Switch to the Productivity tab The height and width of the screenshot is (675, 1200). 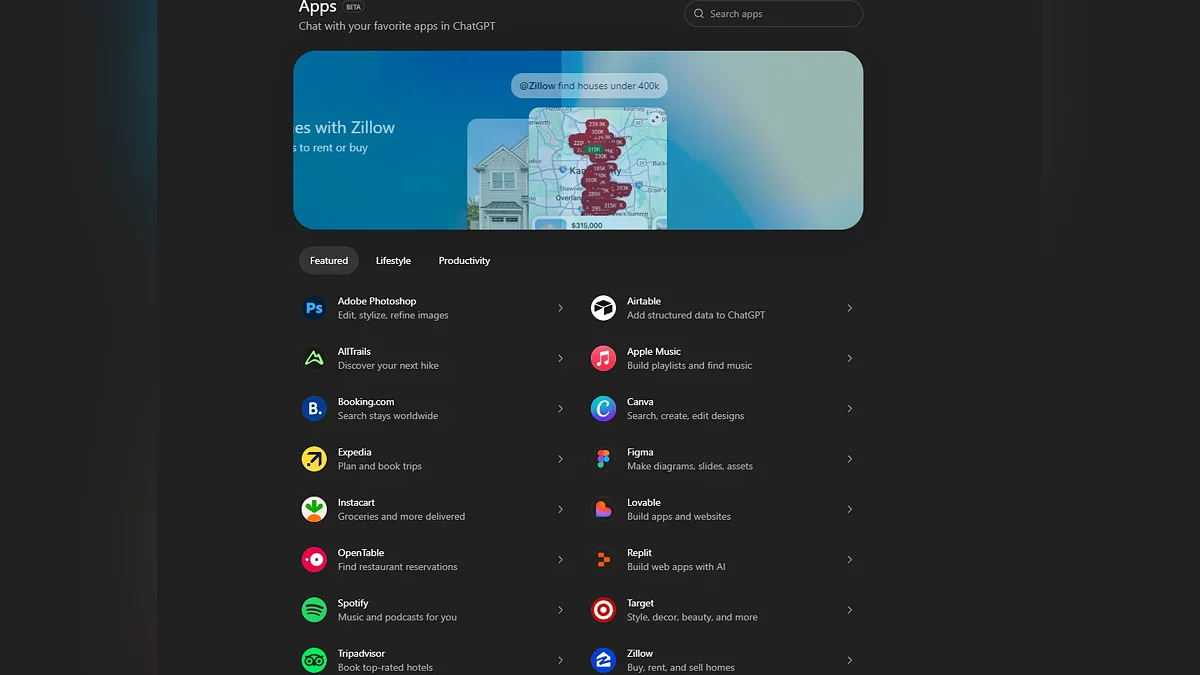[464, 261]
